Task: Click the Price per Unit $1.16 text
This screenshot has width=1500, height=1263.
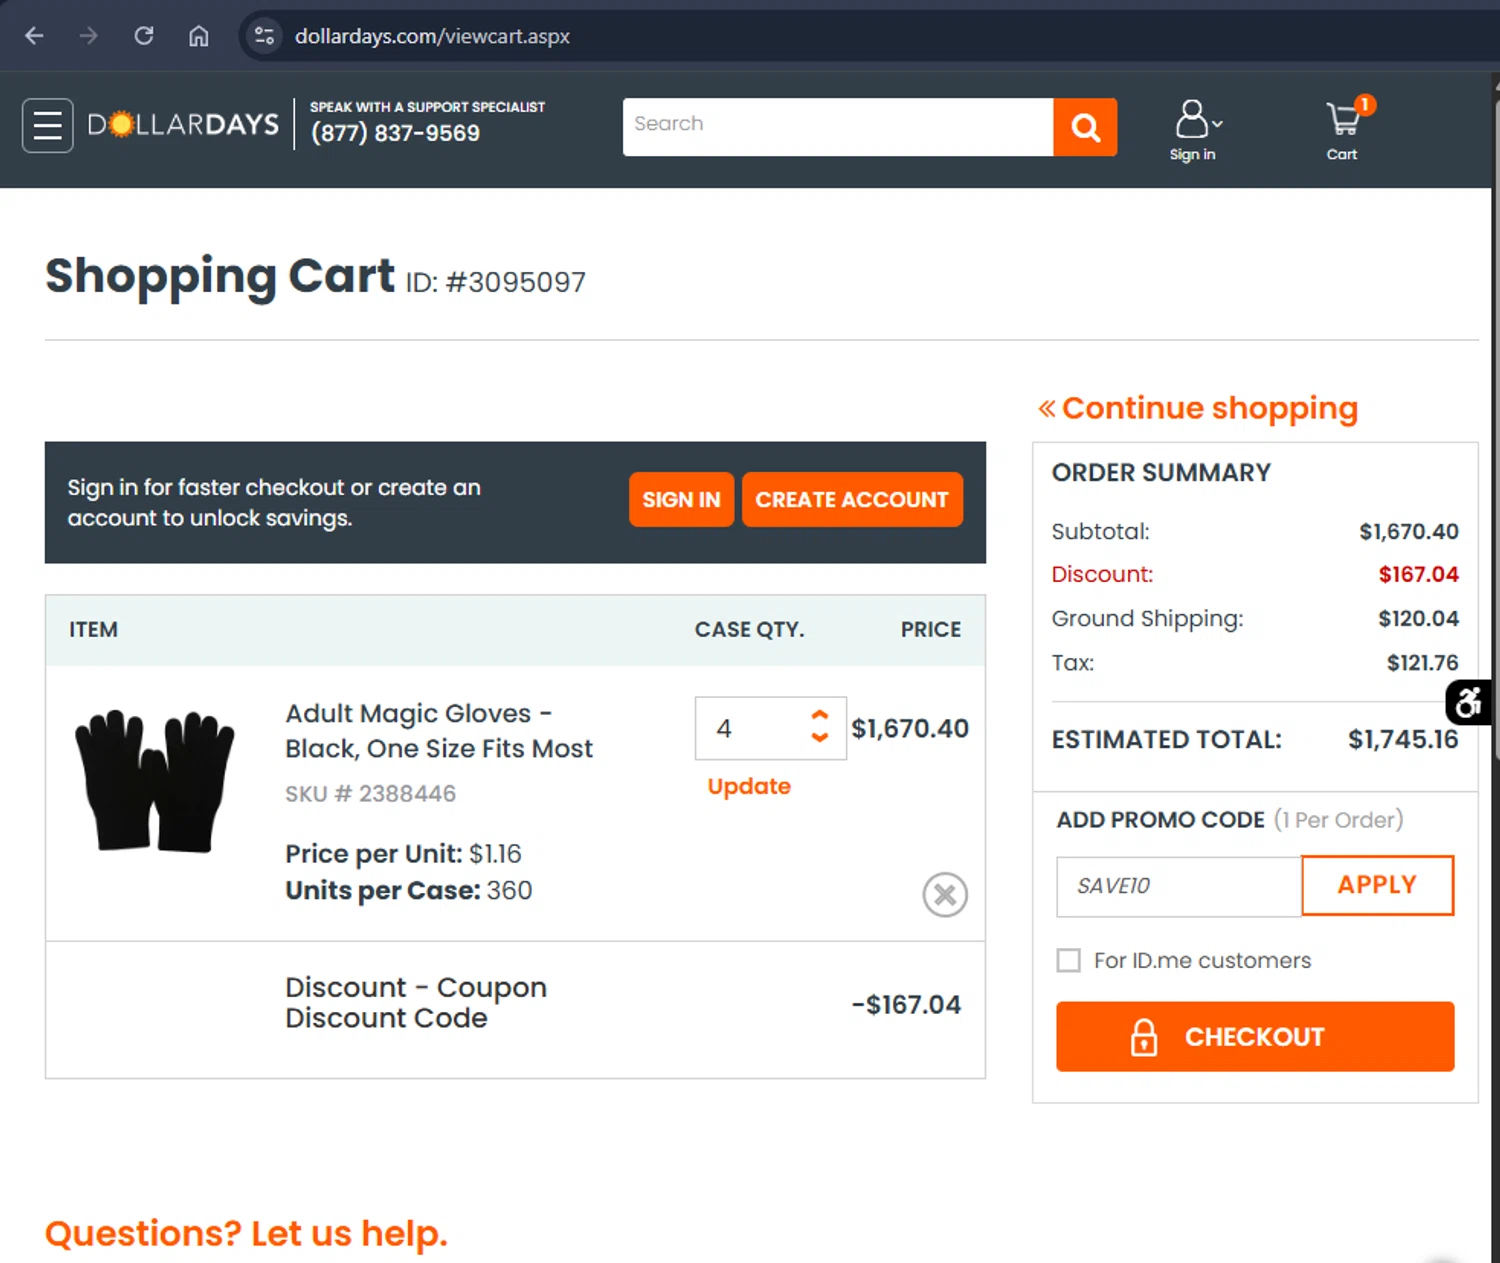Action: (403, 854)
